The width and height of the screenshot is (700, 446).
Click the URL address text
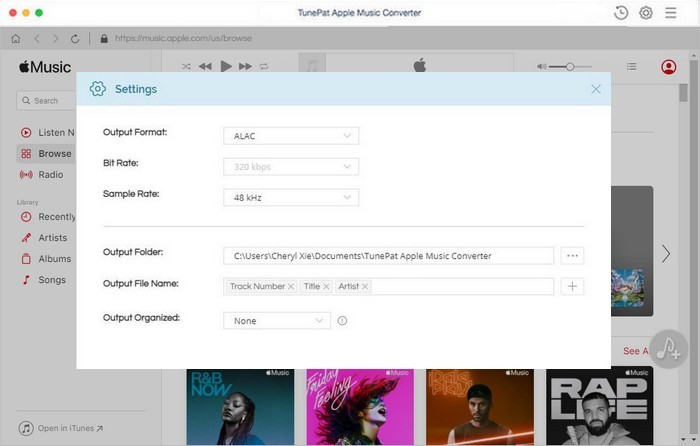coord(183,38)
